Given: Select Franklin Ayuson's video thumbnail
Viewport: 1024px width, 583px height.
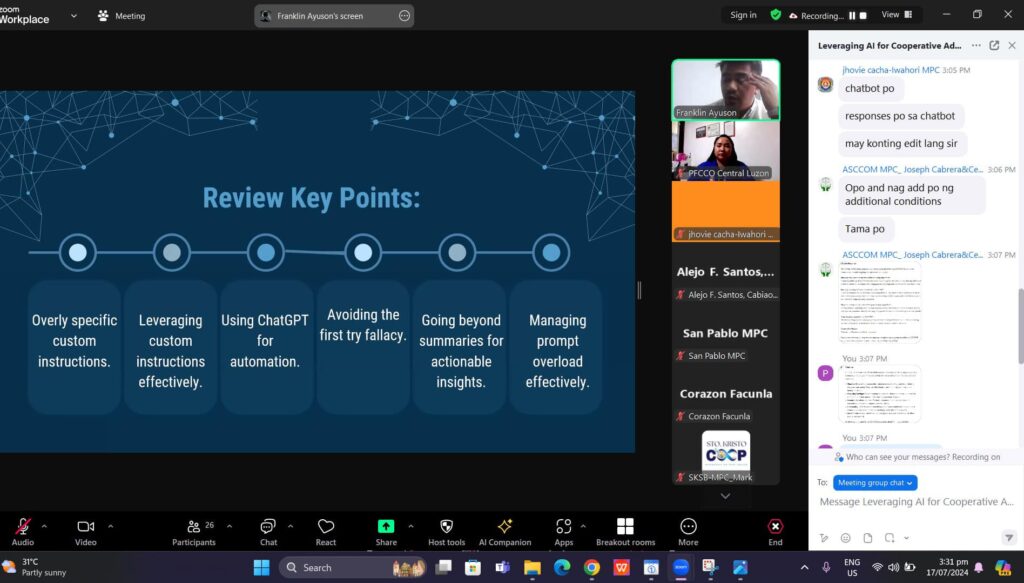Looking at the screenshot, I should click(726, 89).
